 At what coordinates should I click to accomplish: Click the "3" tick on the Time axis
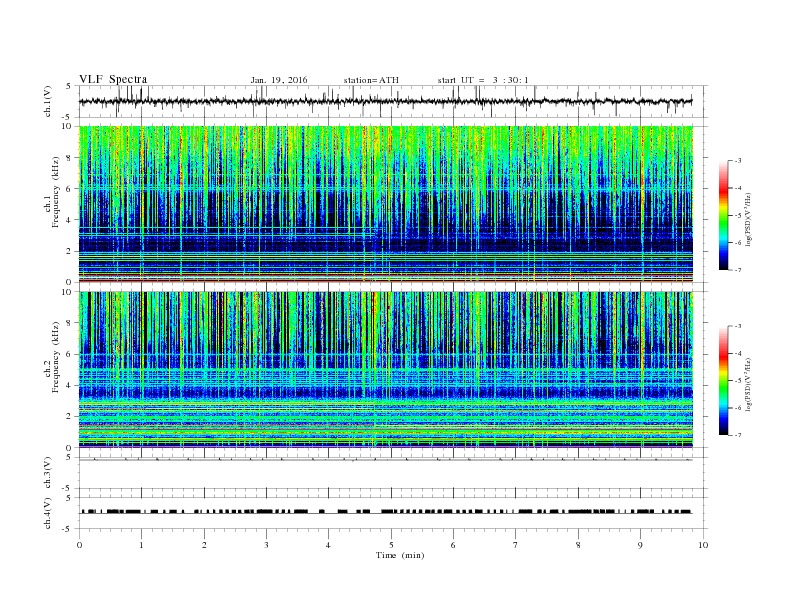pyautogui.click(x=266, y=545)
